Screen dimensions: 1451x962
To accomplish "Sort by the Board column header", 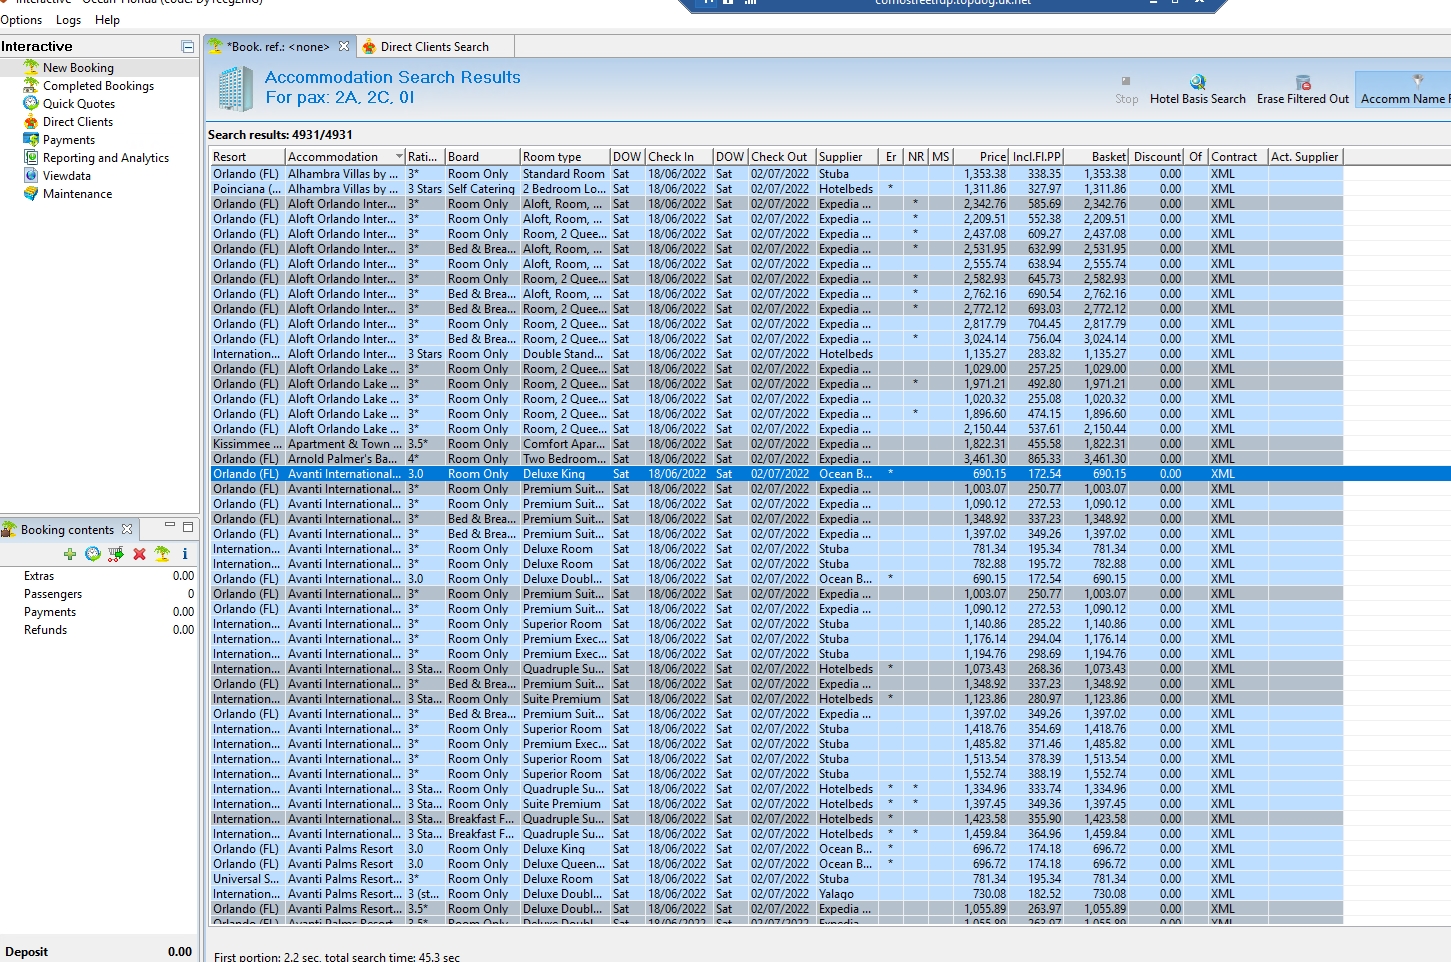I will tap(482, 157).
